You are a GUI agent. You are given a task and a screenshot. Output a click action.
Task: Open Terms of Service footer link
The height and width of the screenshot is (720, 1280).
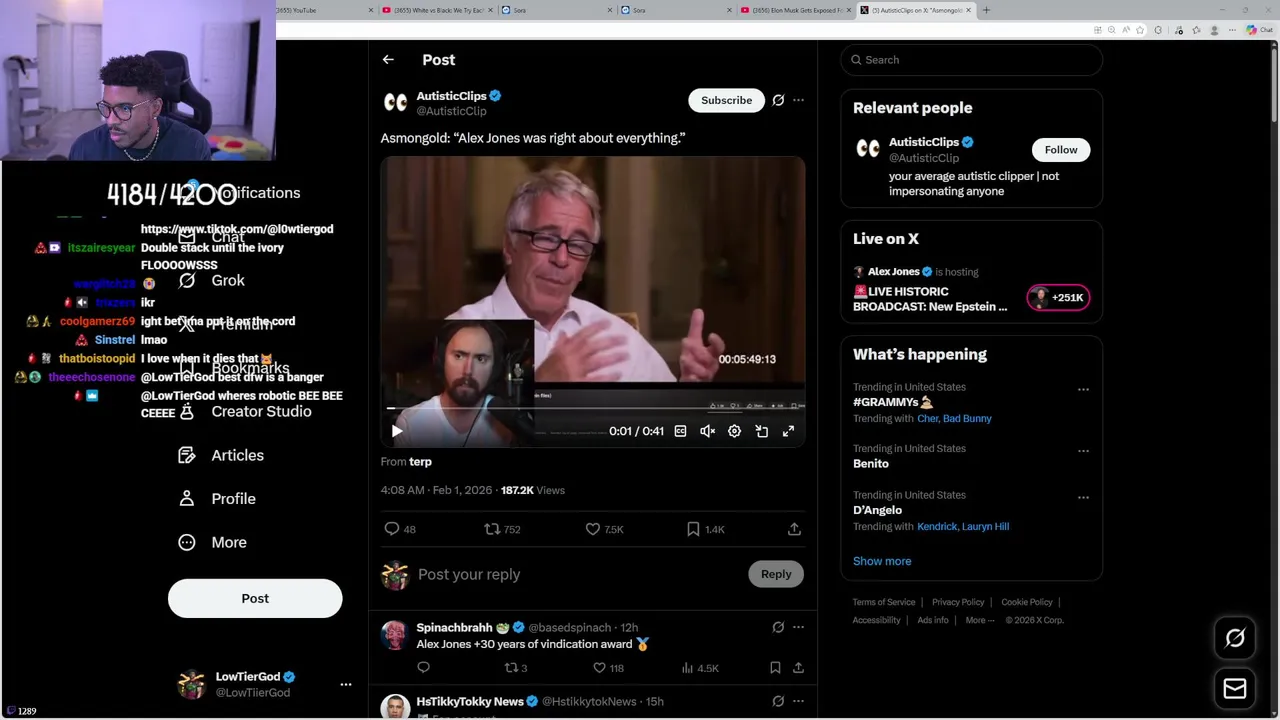coord(884,602)
